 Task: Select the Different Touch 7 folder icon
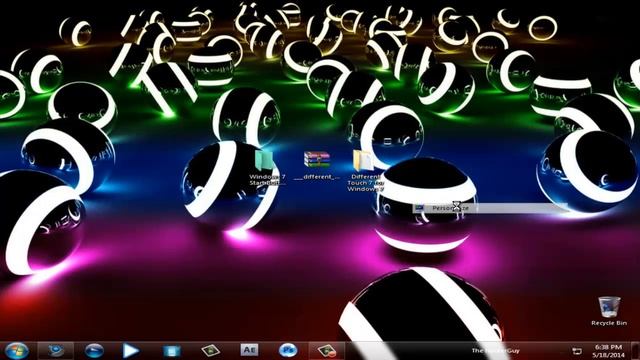pyautogui.click(x=365, y=171)
